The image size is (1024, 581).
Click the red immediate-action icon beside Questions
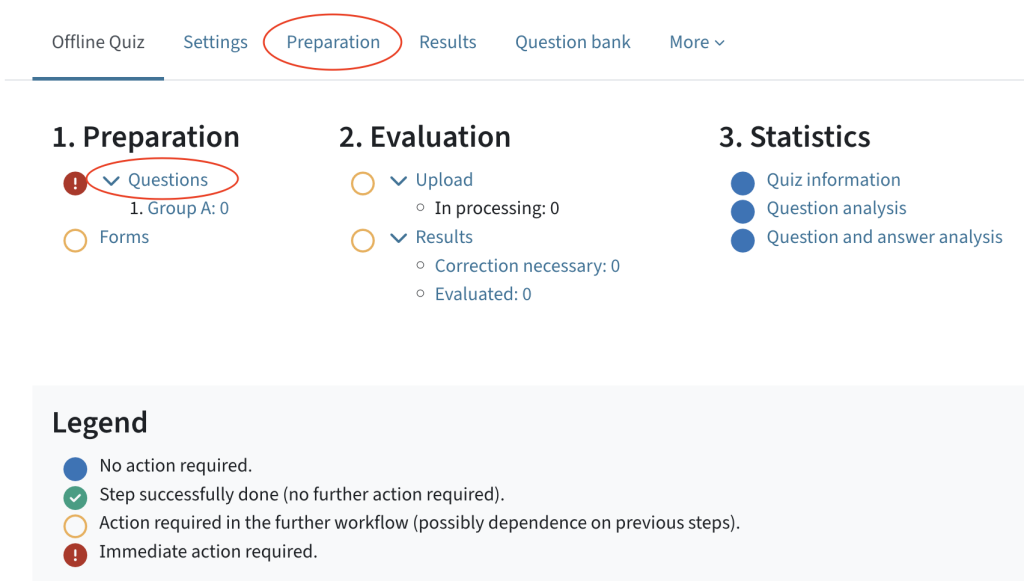(75, 183)
